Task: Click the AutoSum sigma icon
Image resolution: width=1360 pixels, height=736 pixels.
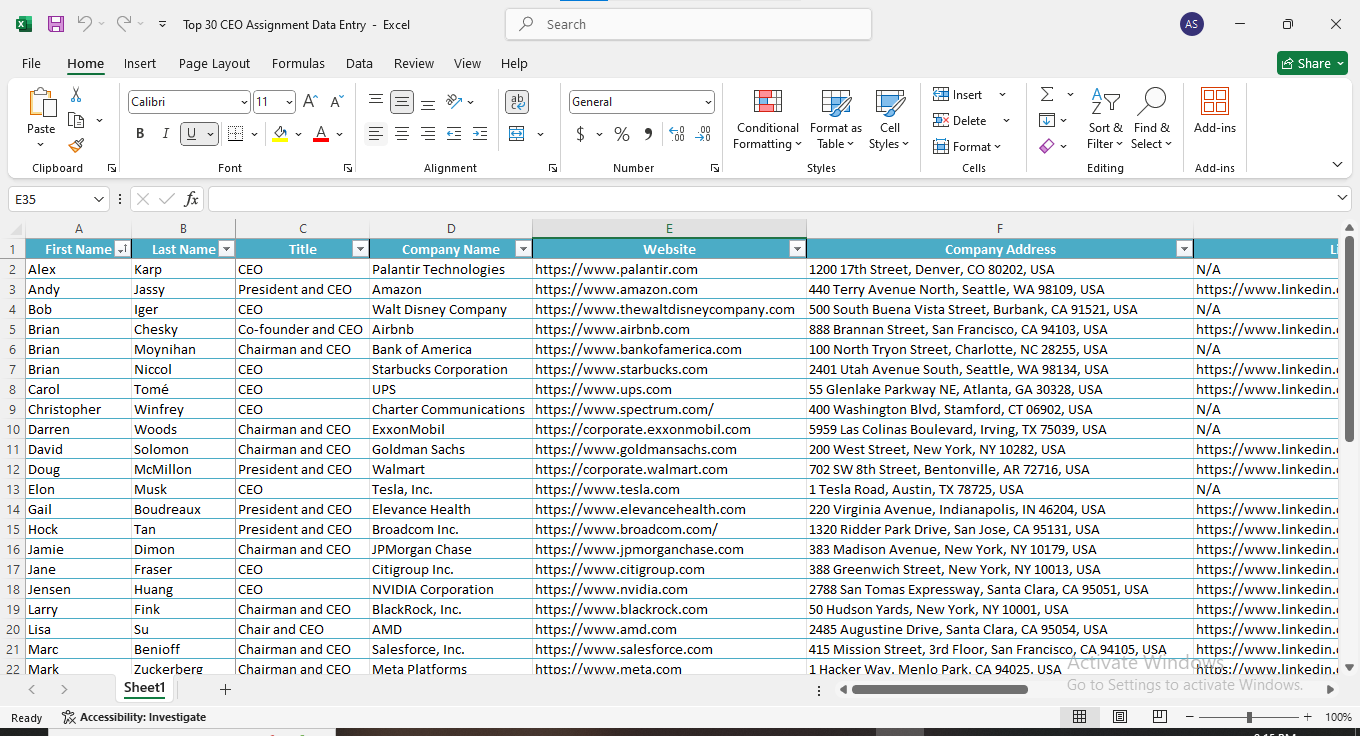Action: click(1047, 95)
